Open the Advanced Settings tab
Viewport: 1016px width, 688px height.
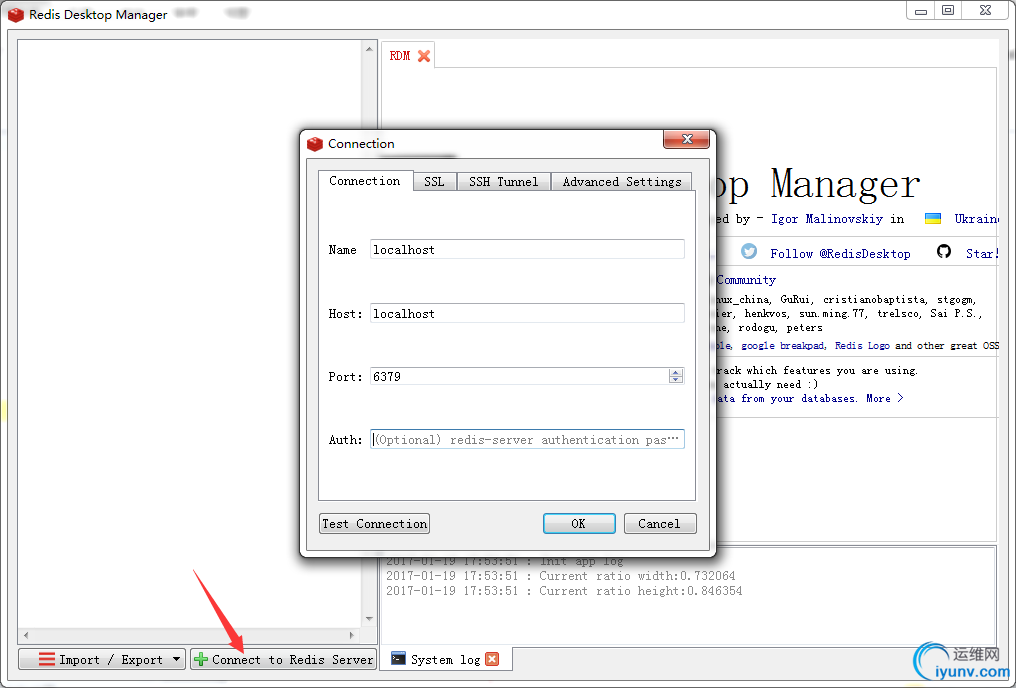pyautogui.click(x=622, y=182)
